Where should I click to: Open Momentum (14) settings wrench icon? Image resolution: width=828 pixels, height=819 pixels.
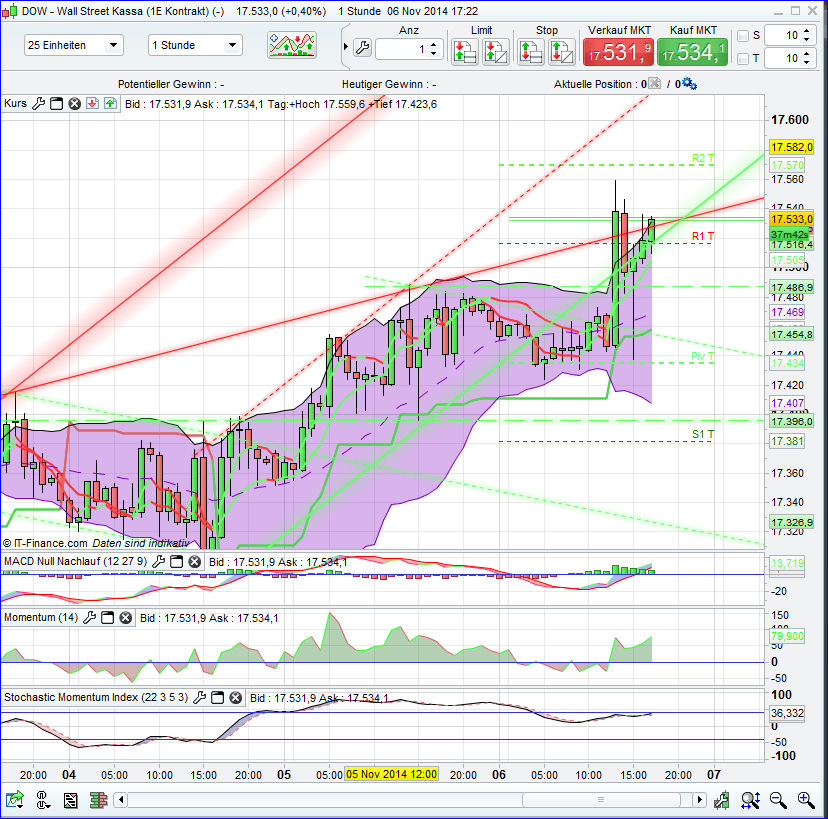pyautogui.click(x=89, y=617)
